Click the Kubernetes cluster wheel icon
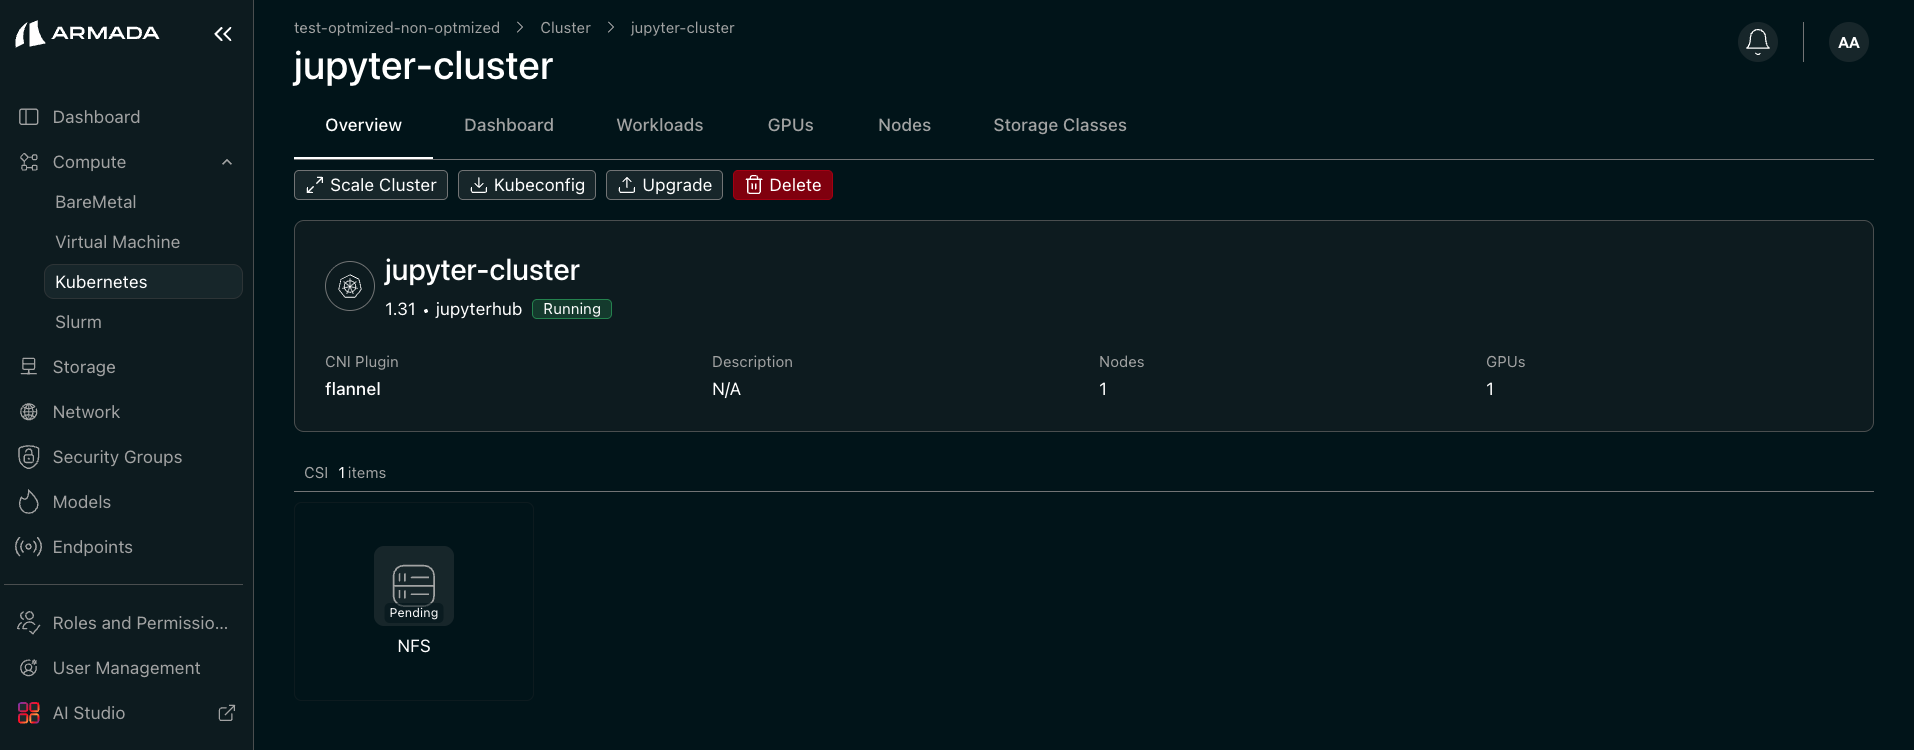Image resolution: width=1914 pixels, height=750 pixels. (x=350, y=286)
